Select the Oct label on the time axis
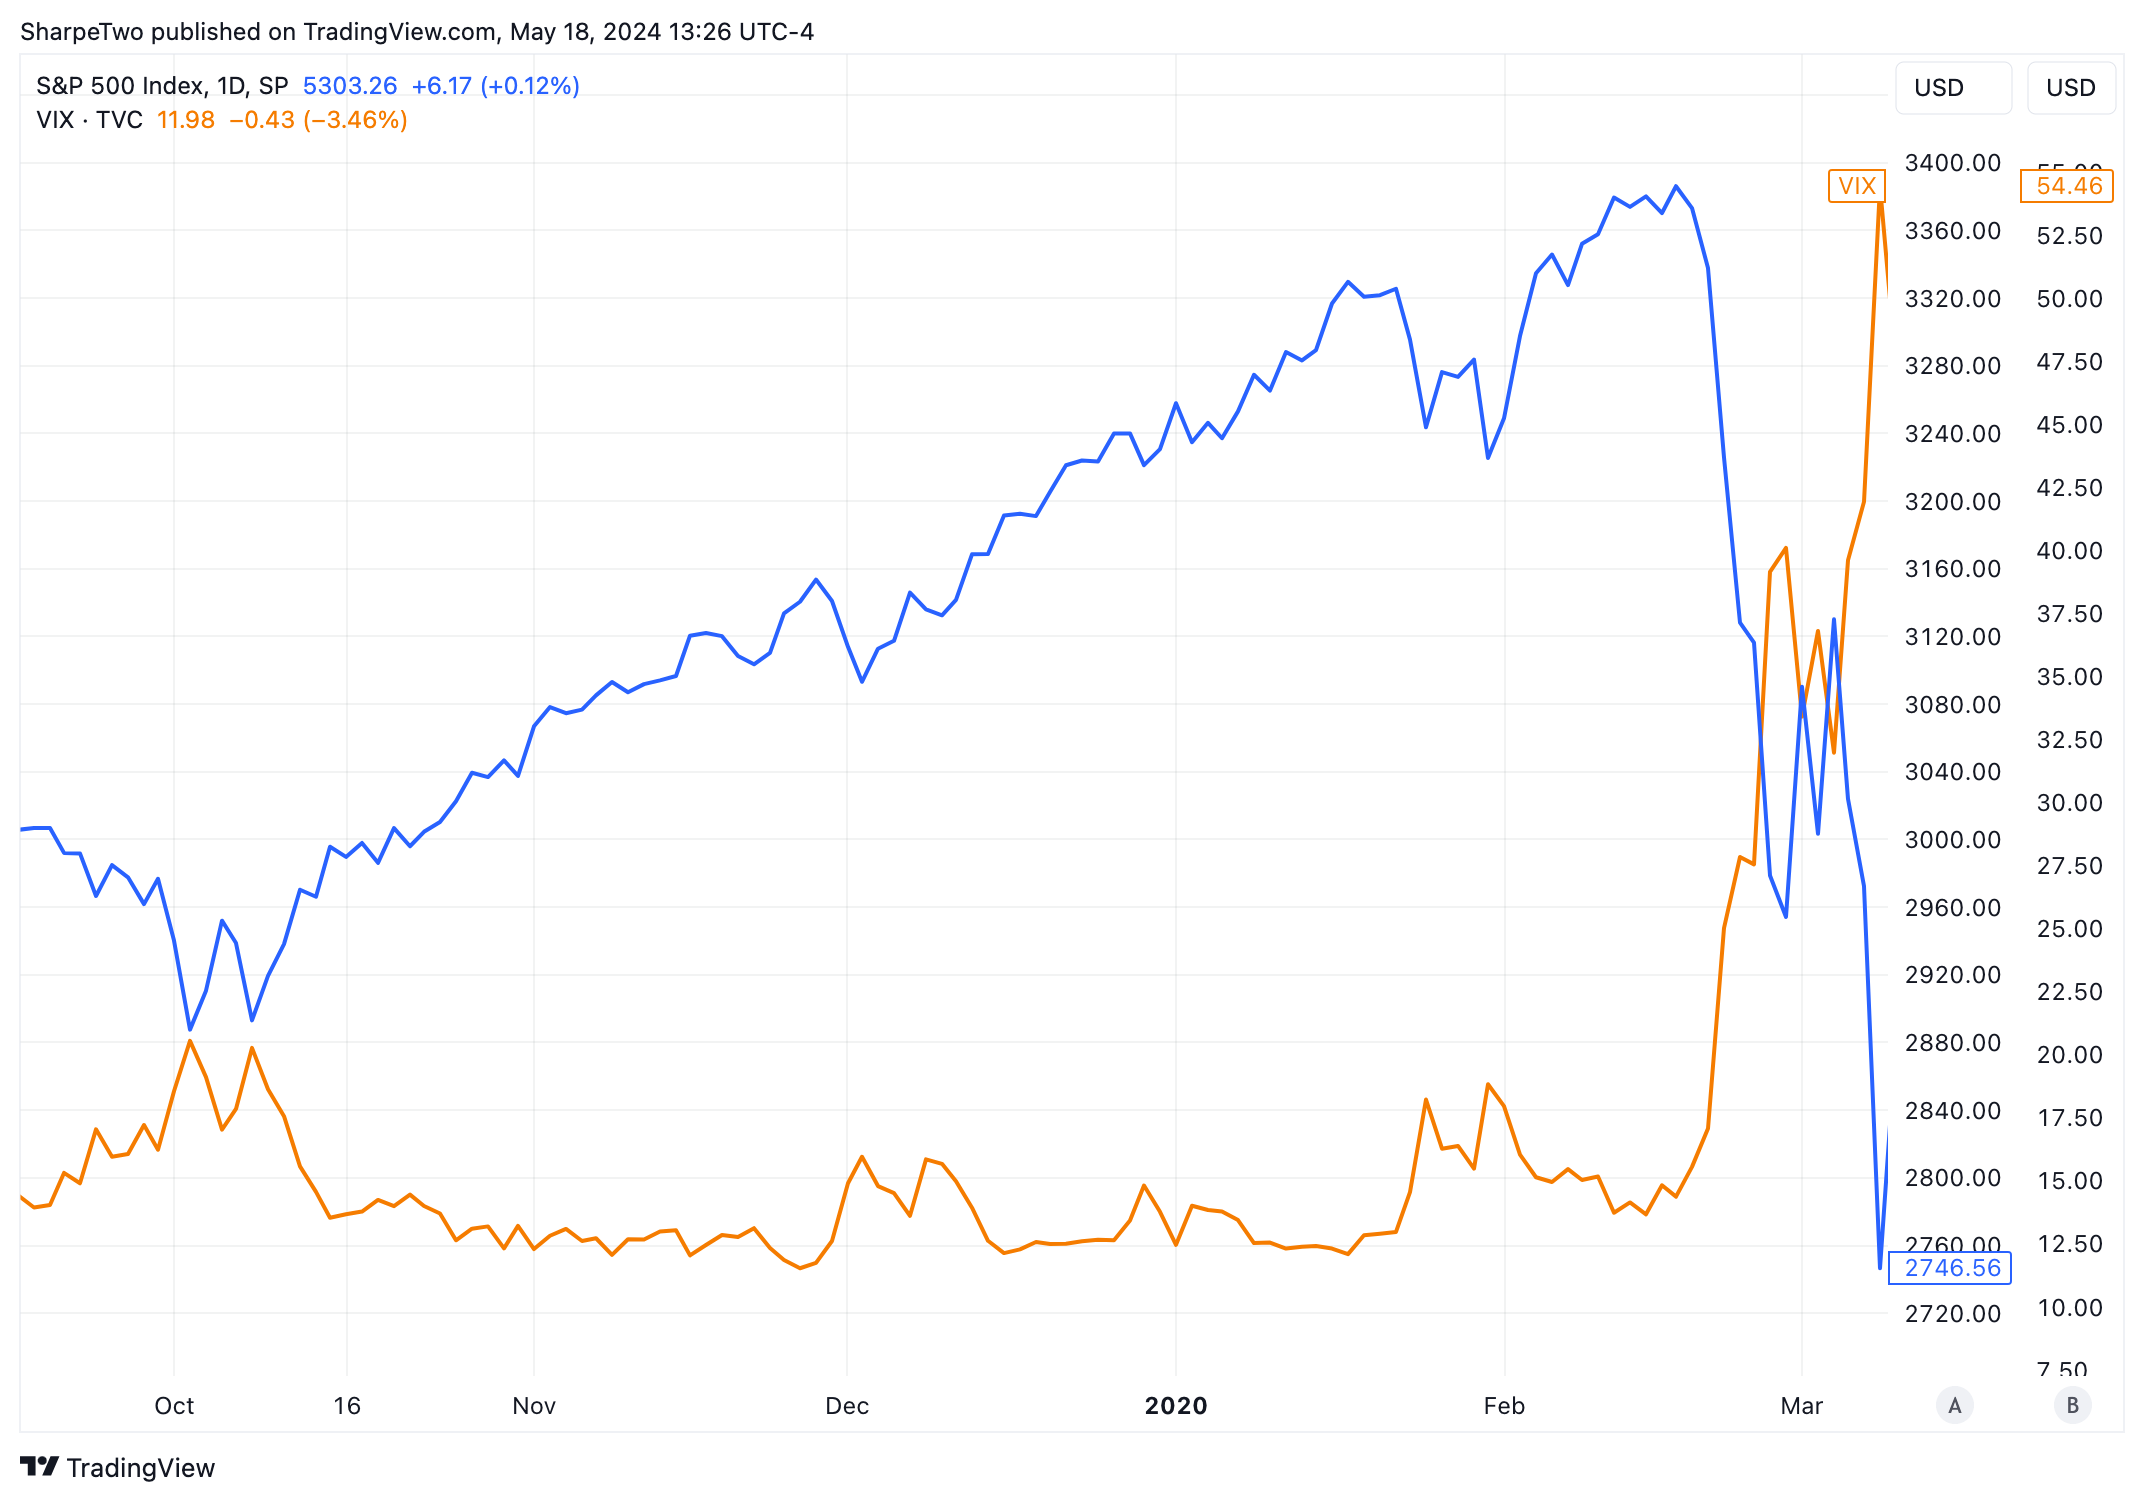The height and width of the screenshot is (1502, 2144). pyautogui.click(x=174, y=1406)
